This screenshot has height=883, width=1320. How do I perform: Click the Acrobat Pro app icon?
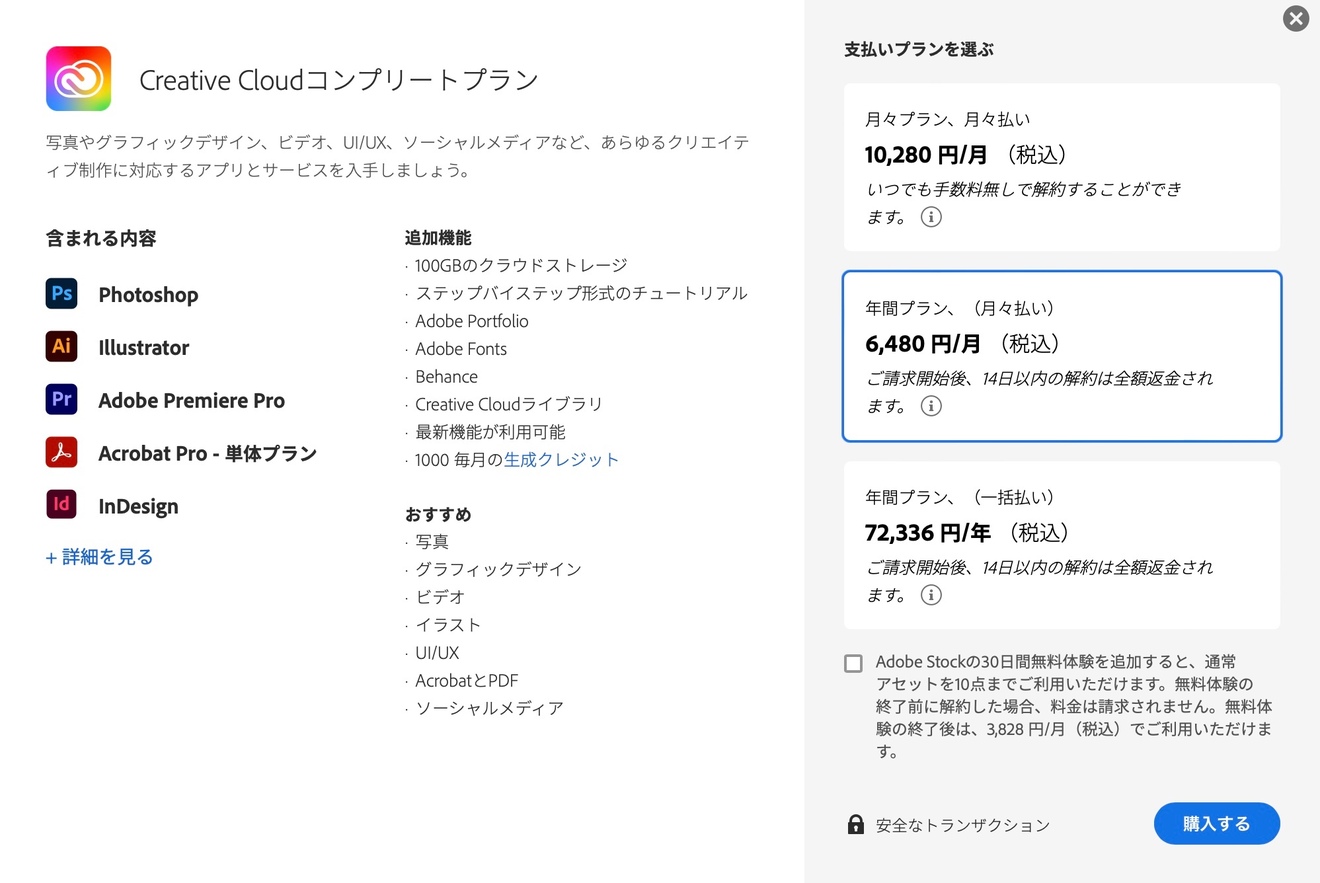click(x=61, y=452)
